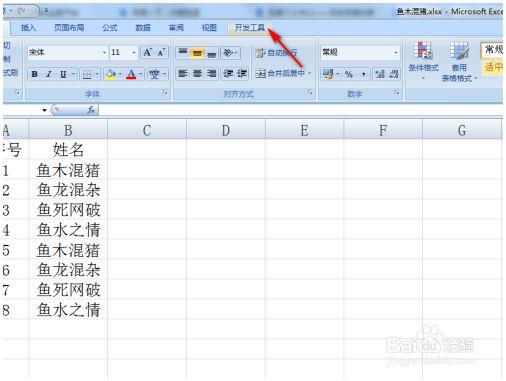Expand the font size dropdown
506x381 pixels.
[x=134, y=53]
